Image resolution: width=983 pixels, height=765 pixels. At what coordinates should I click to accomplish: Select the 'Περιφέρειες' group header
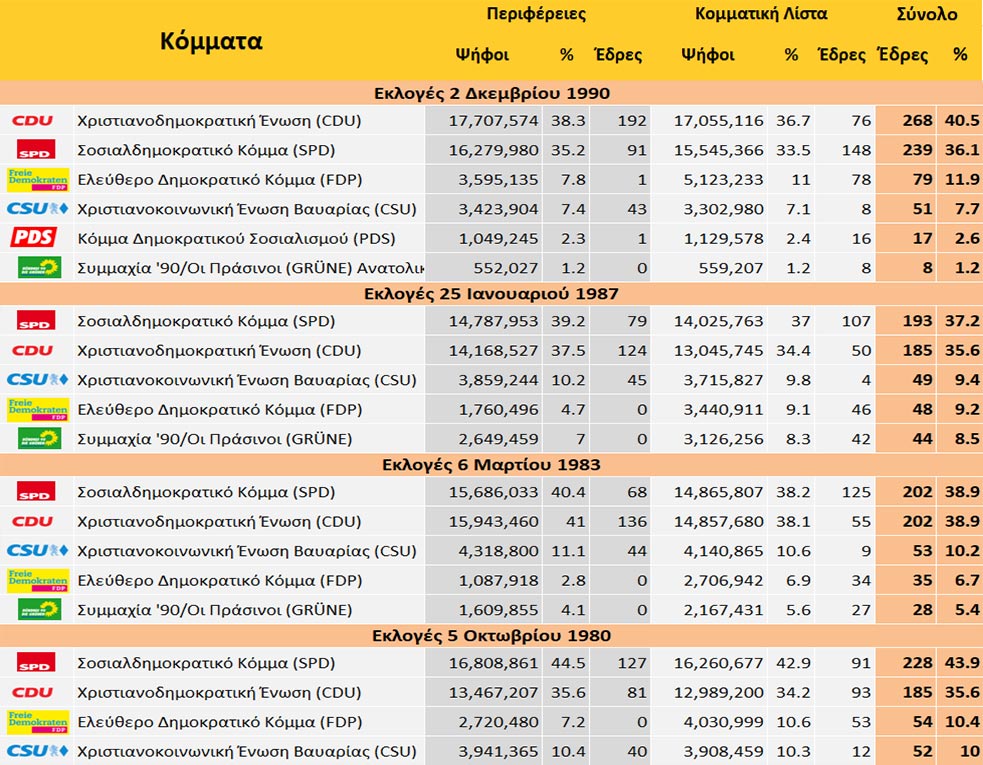(536, 14)
